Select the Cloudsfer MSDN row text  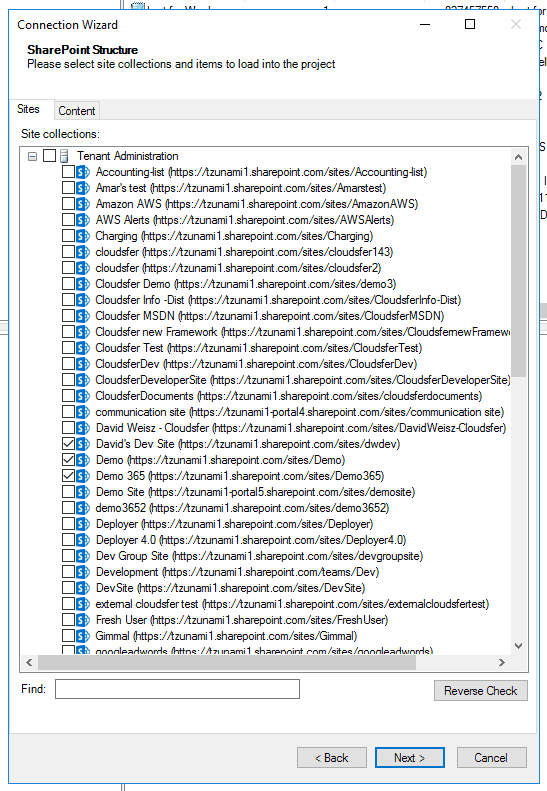270,316
